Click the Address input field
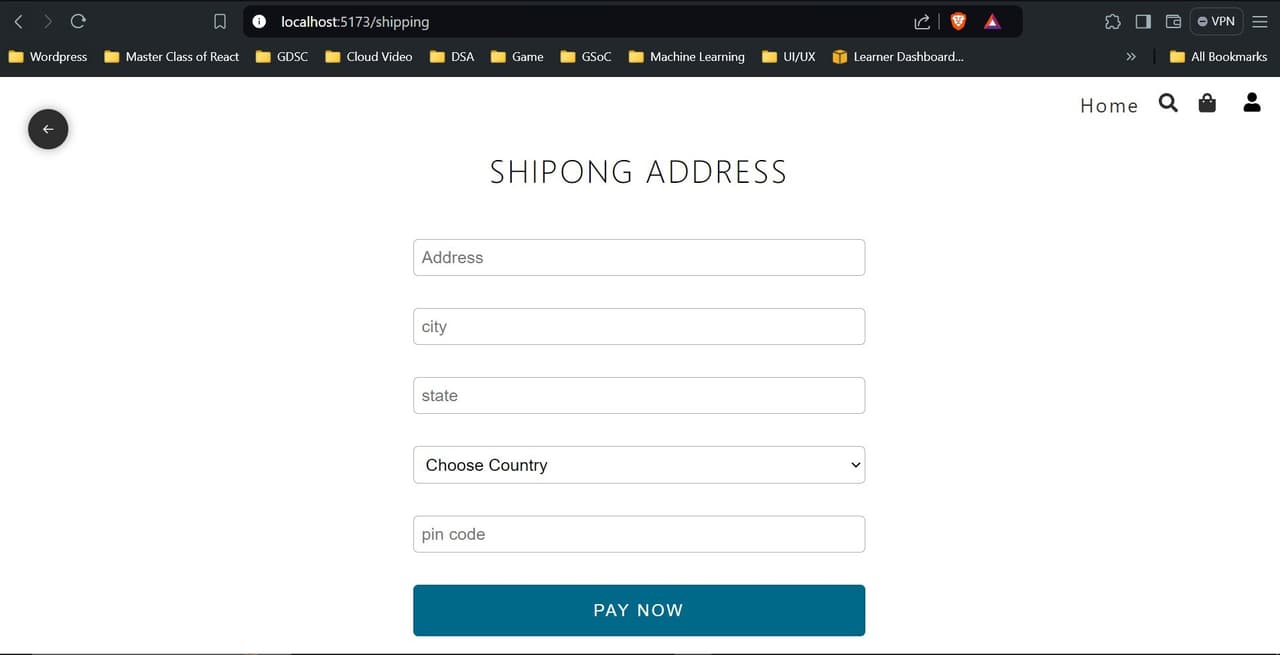 [639, 258]
